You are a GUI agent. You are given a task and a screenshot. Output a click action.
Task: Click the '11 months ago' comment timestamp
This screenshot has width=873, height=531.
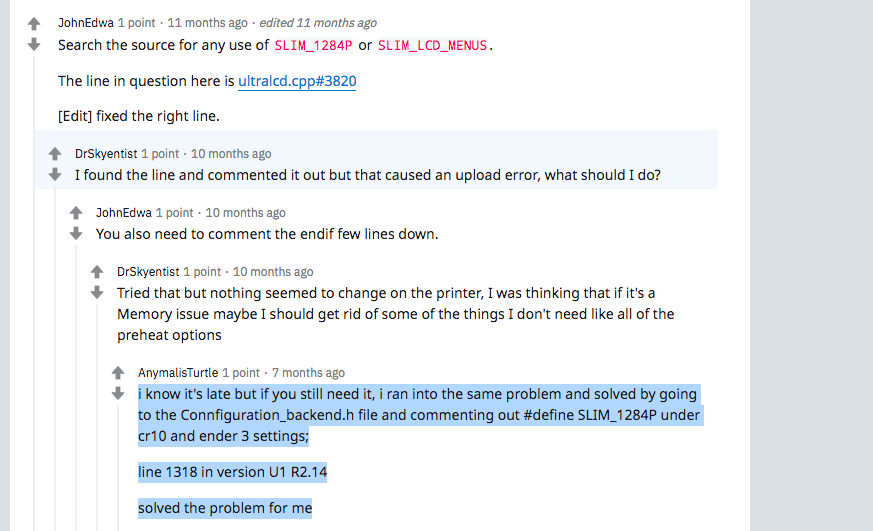(x=207, y=22)
